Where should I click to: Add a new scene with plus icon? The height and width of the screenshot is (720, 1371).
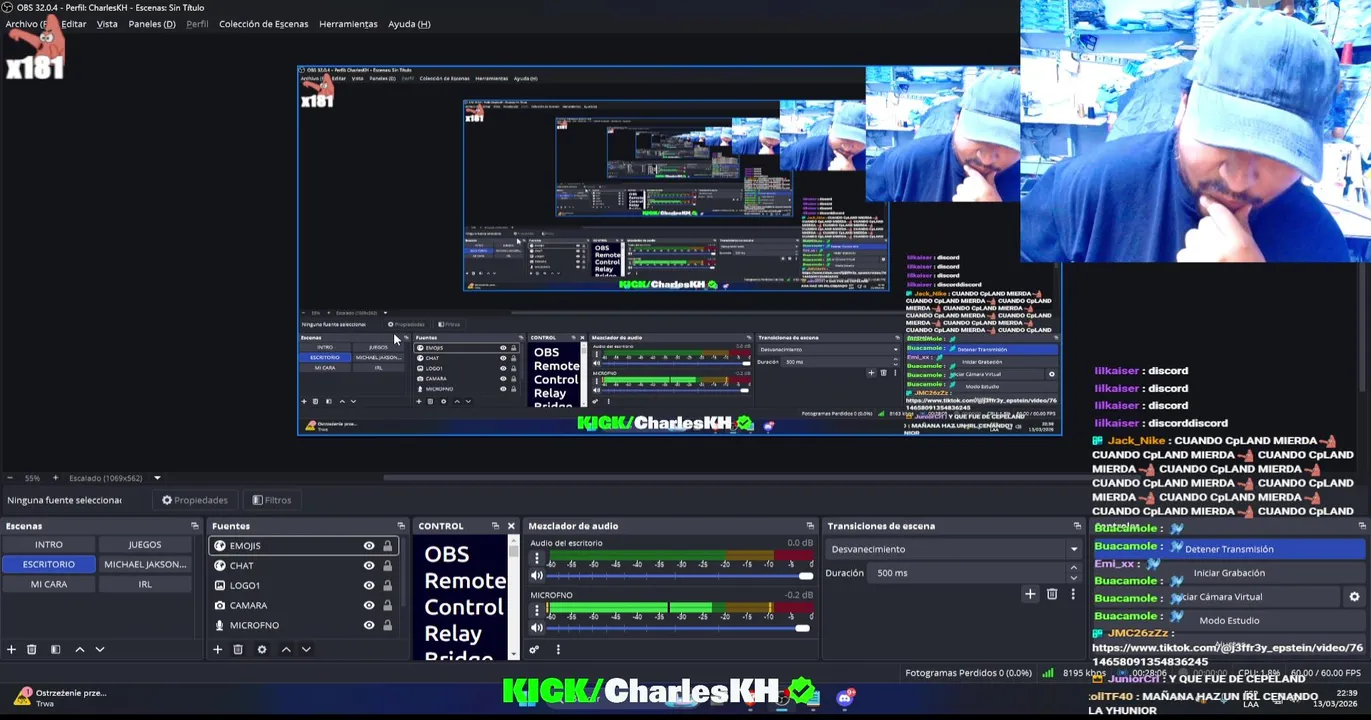pos(11,650)
